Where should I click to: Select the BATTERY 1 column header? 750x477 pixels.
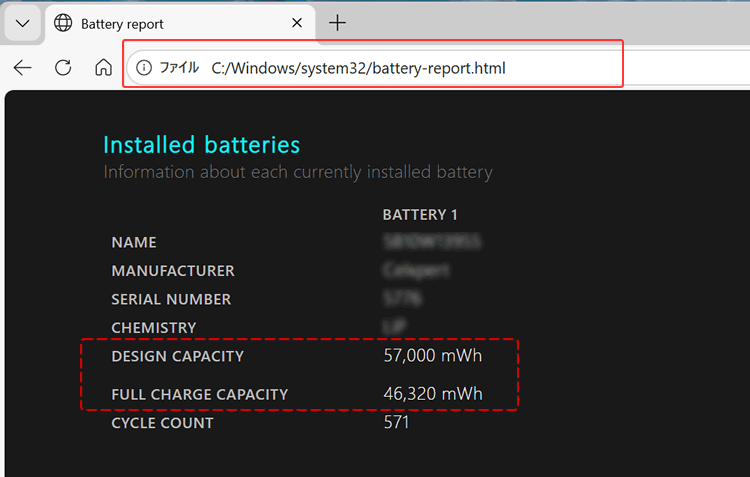420,215
